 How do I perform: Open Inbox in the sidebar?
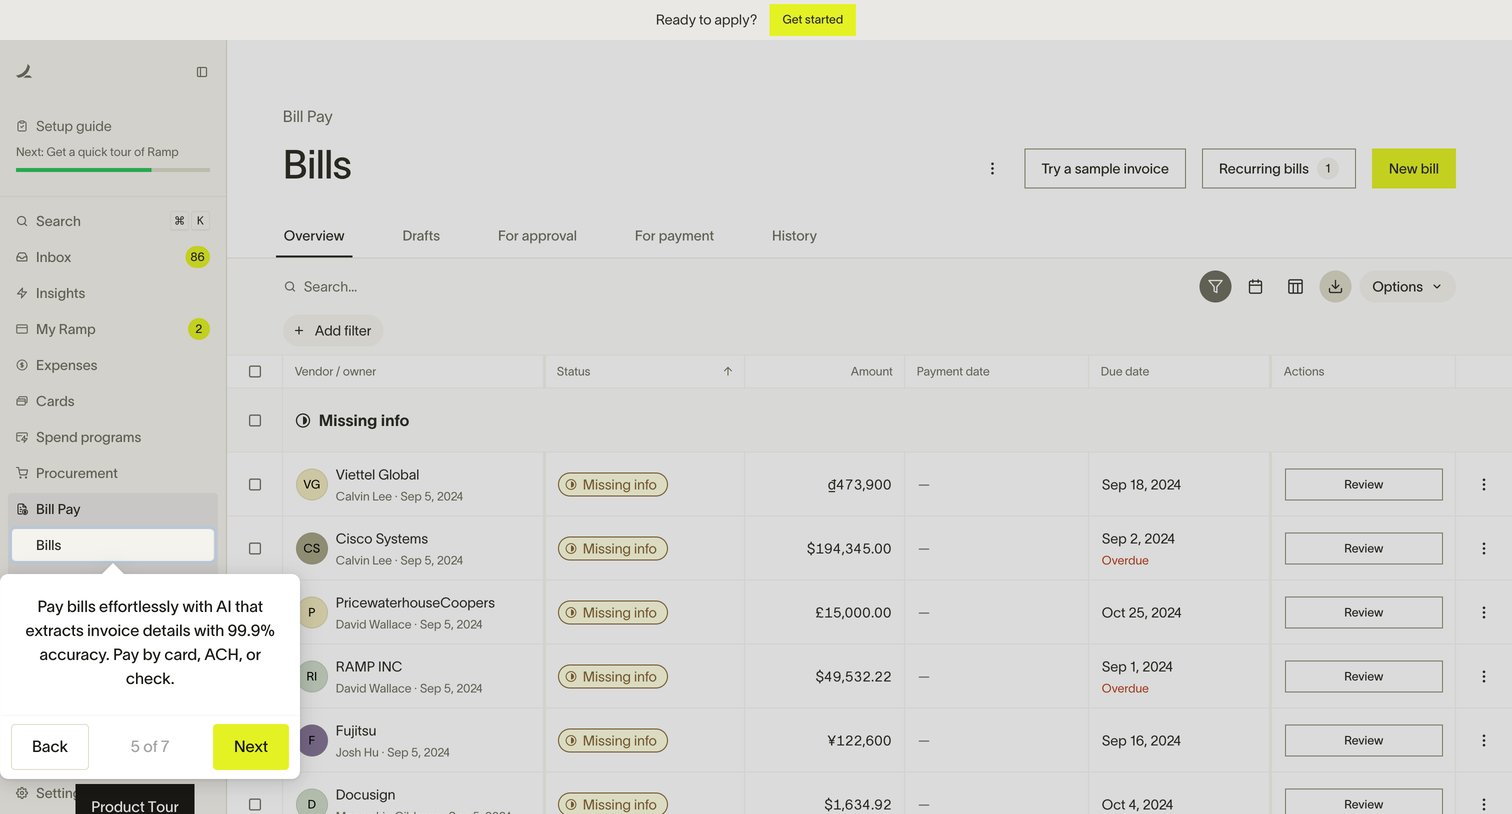(113, 257)
